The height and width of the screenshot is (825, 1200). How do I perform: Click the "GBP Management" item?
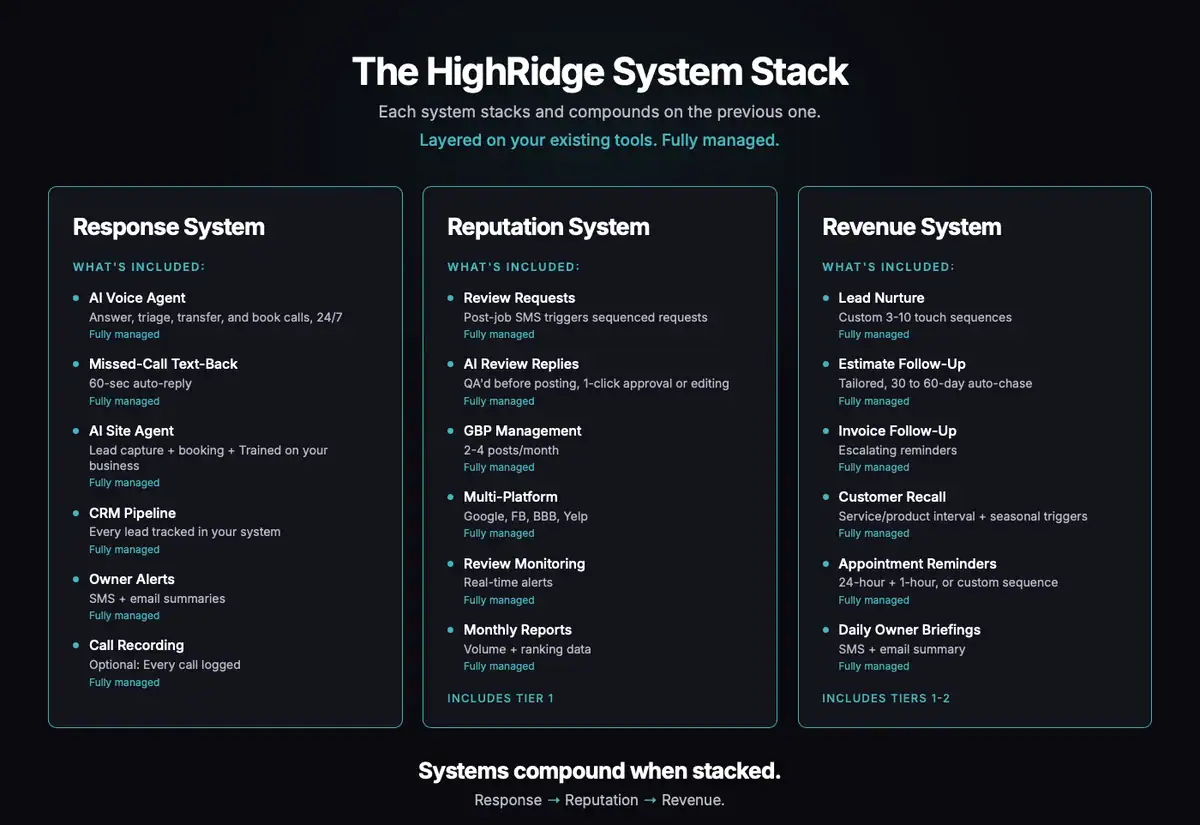point(522,431)
